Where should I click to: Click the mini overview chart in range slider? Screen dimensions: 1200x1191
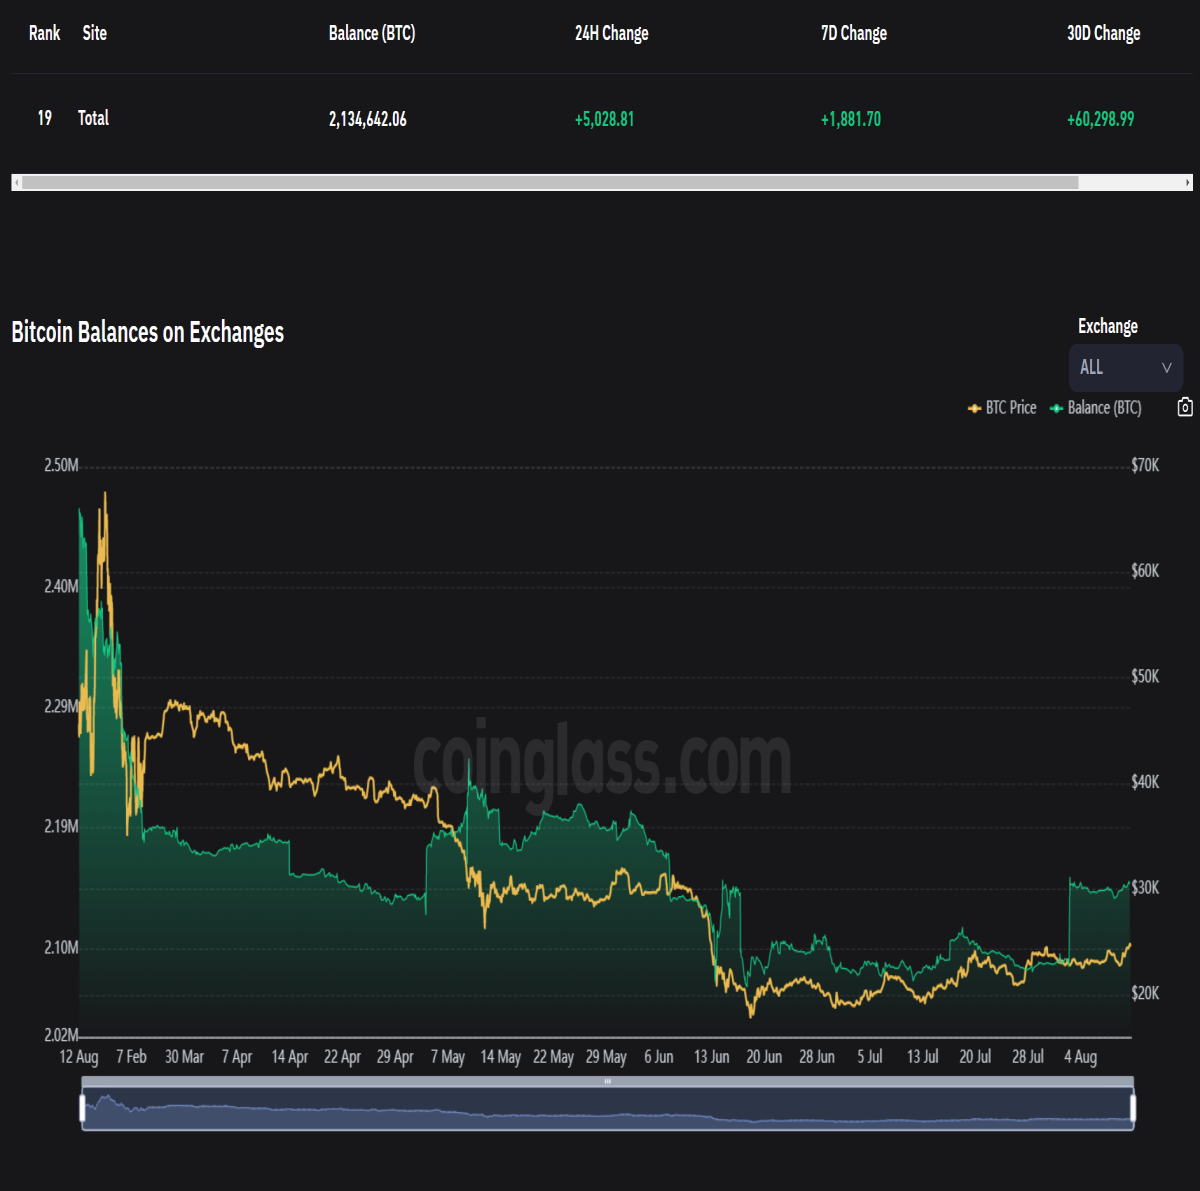607,1108
